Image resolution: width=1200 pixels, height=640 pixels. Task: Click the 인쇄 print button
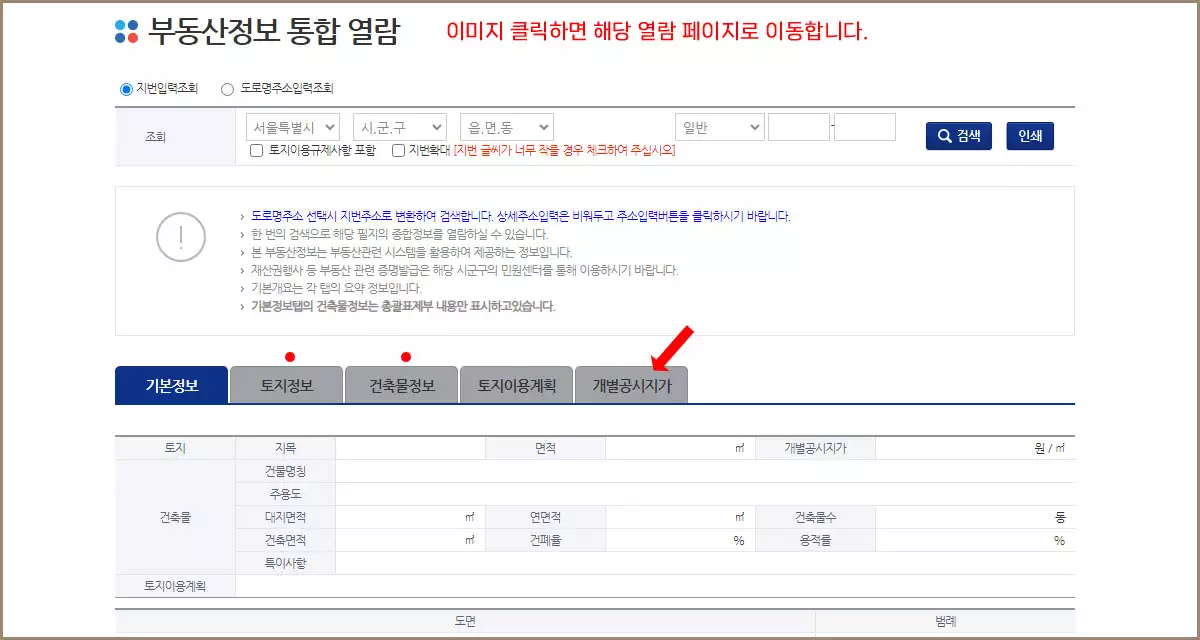[x=1029, y=136]
